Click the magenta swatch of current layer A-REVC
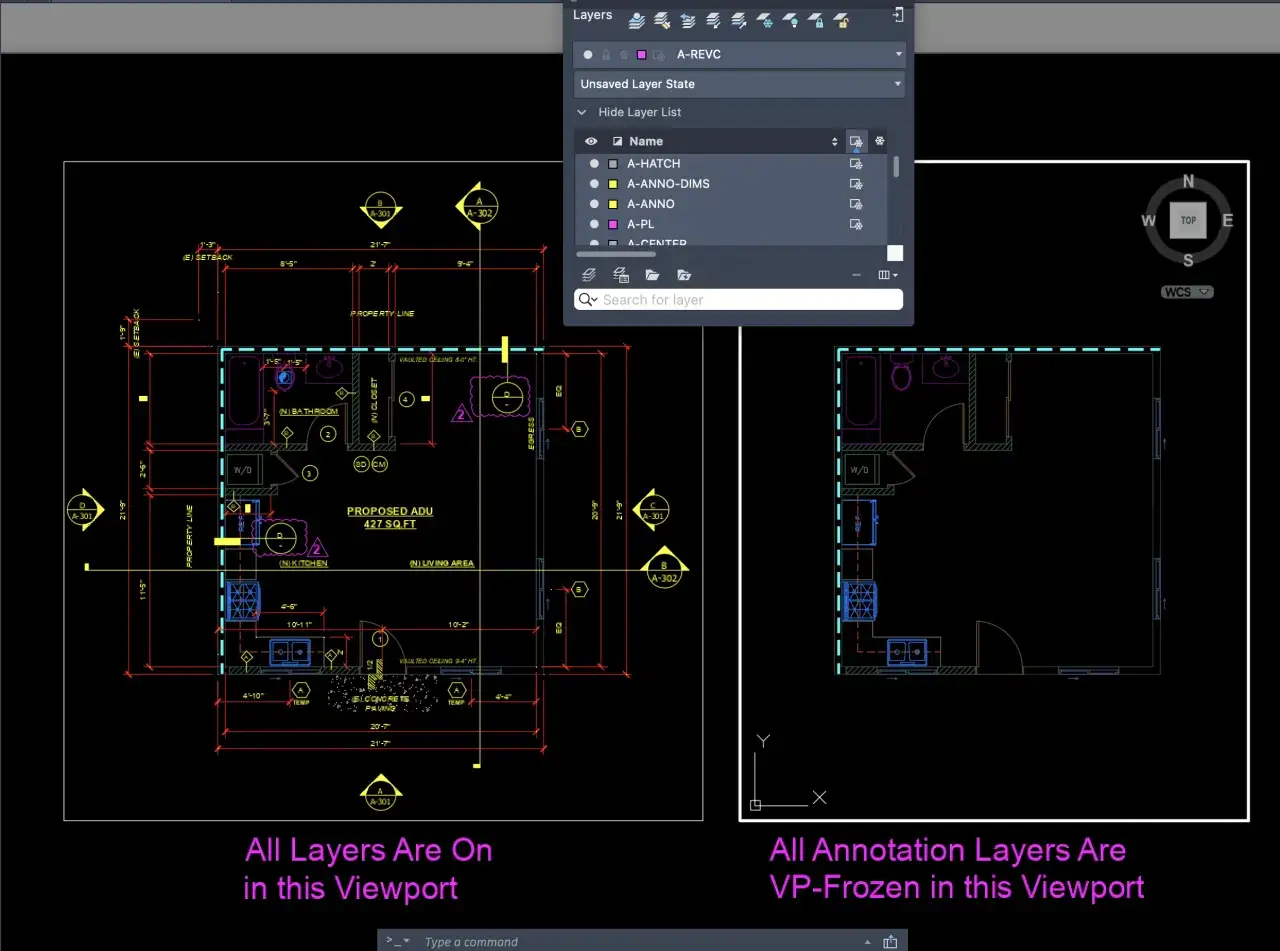The image size is (1280, 951). [642, 54]
